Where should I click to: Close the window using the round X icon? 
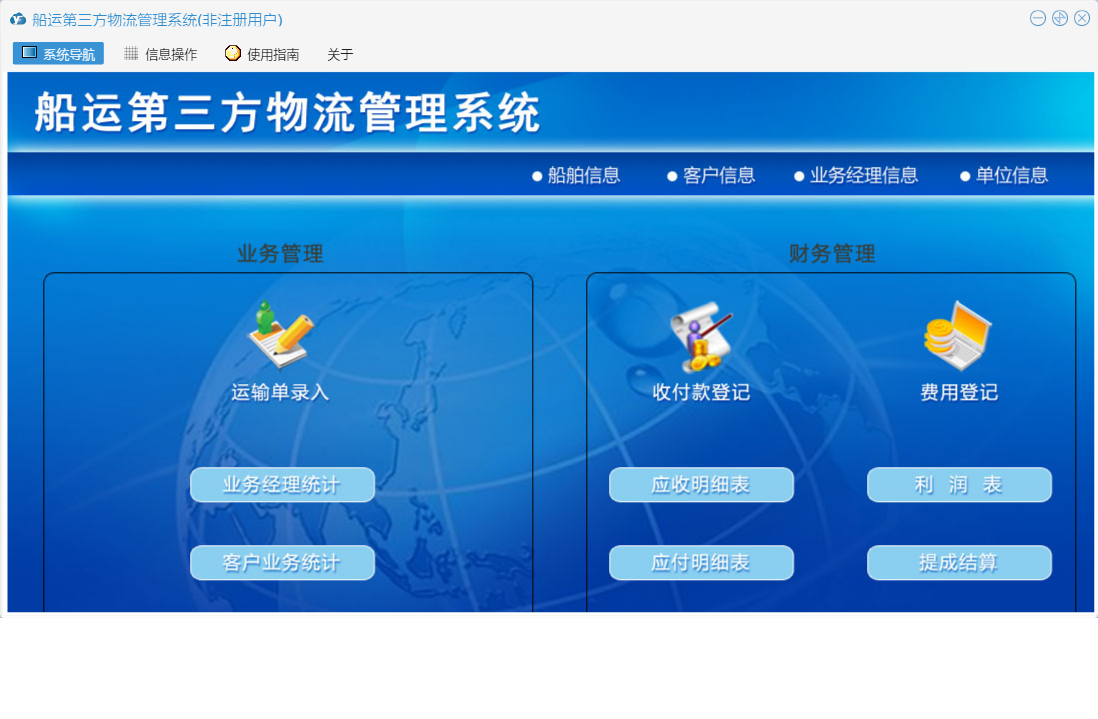[1083, 18]
